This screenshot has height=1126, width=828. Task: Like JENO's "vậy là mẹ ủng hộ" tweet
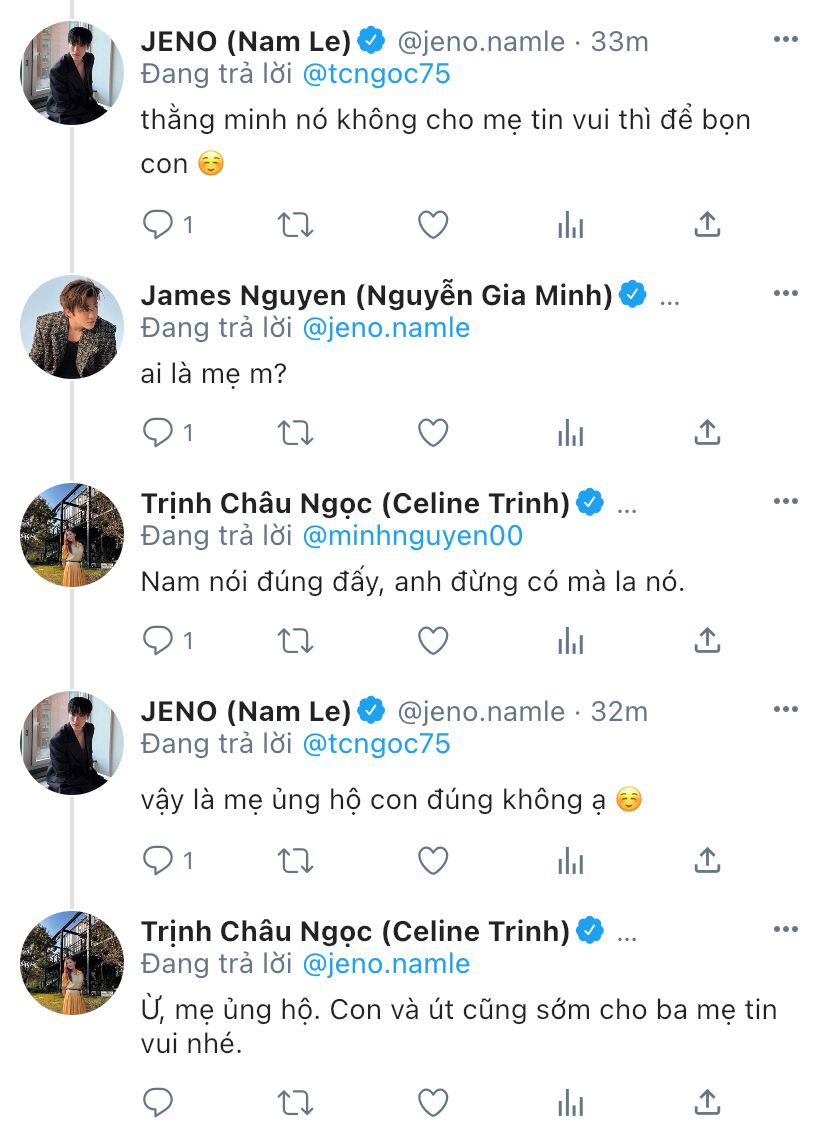pos(432,861)
